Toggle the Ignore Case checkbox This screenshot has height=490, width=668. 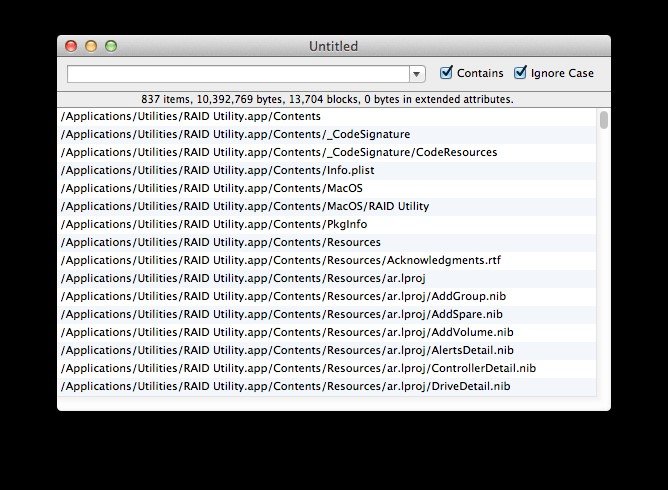(x=520, y=73)
